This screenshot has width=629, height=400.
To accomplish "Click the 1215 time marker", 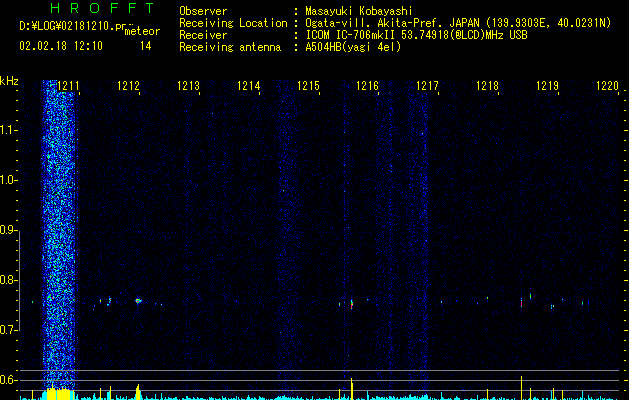I will [308, 86].
